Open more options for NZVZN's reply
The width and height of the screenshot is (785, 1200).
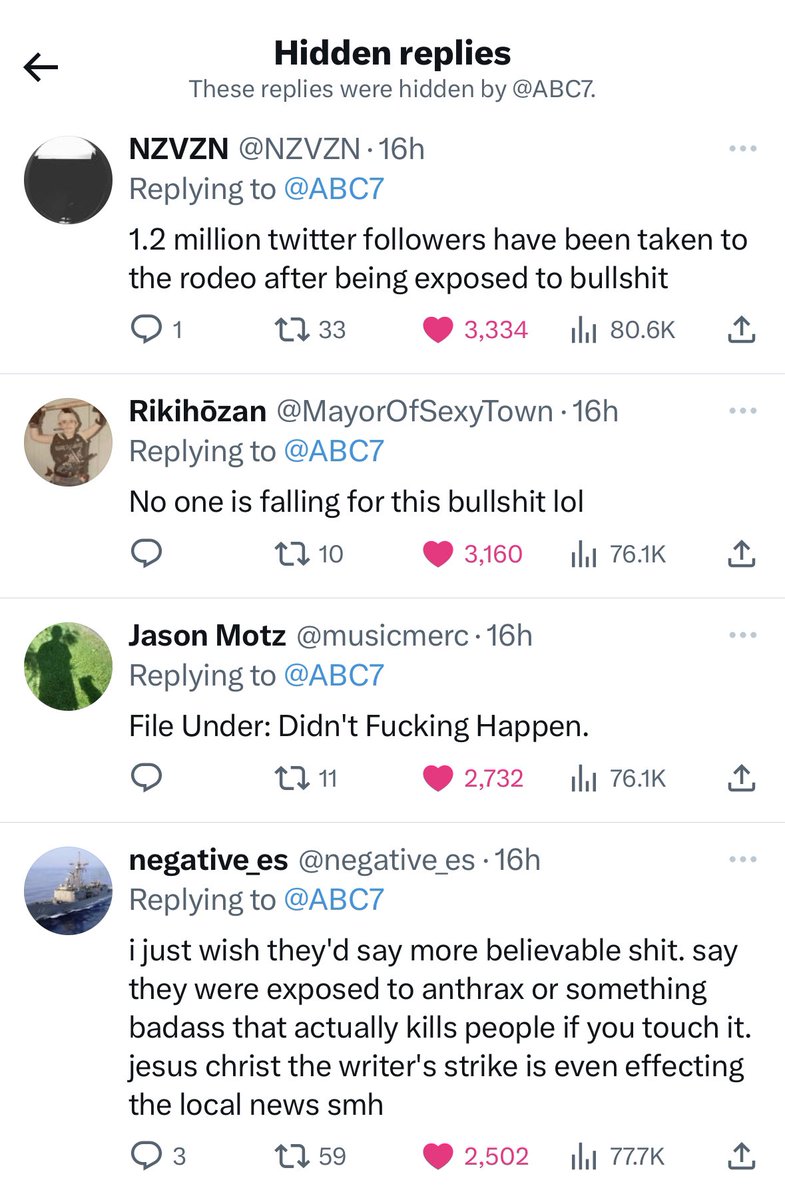click(742, 149)
